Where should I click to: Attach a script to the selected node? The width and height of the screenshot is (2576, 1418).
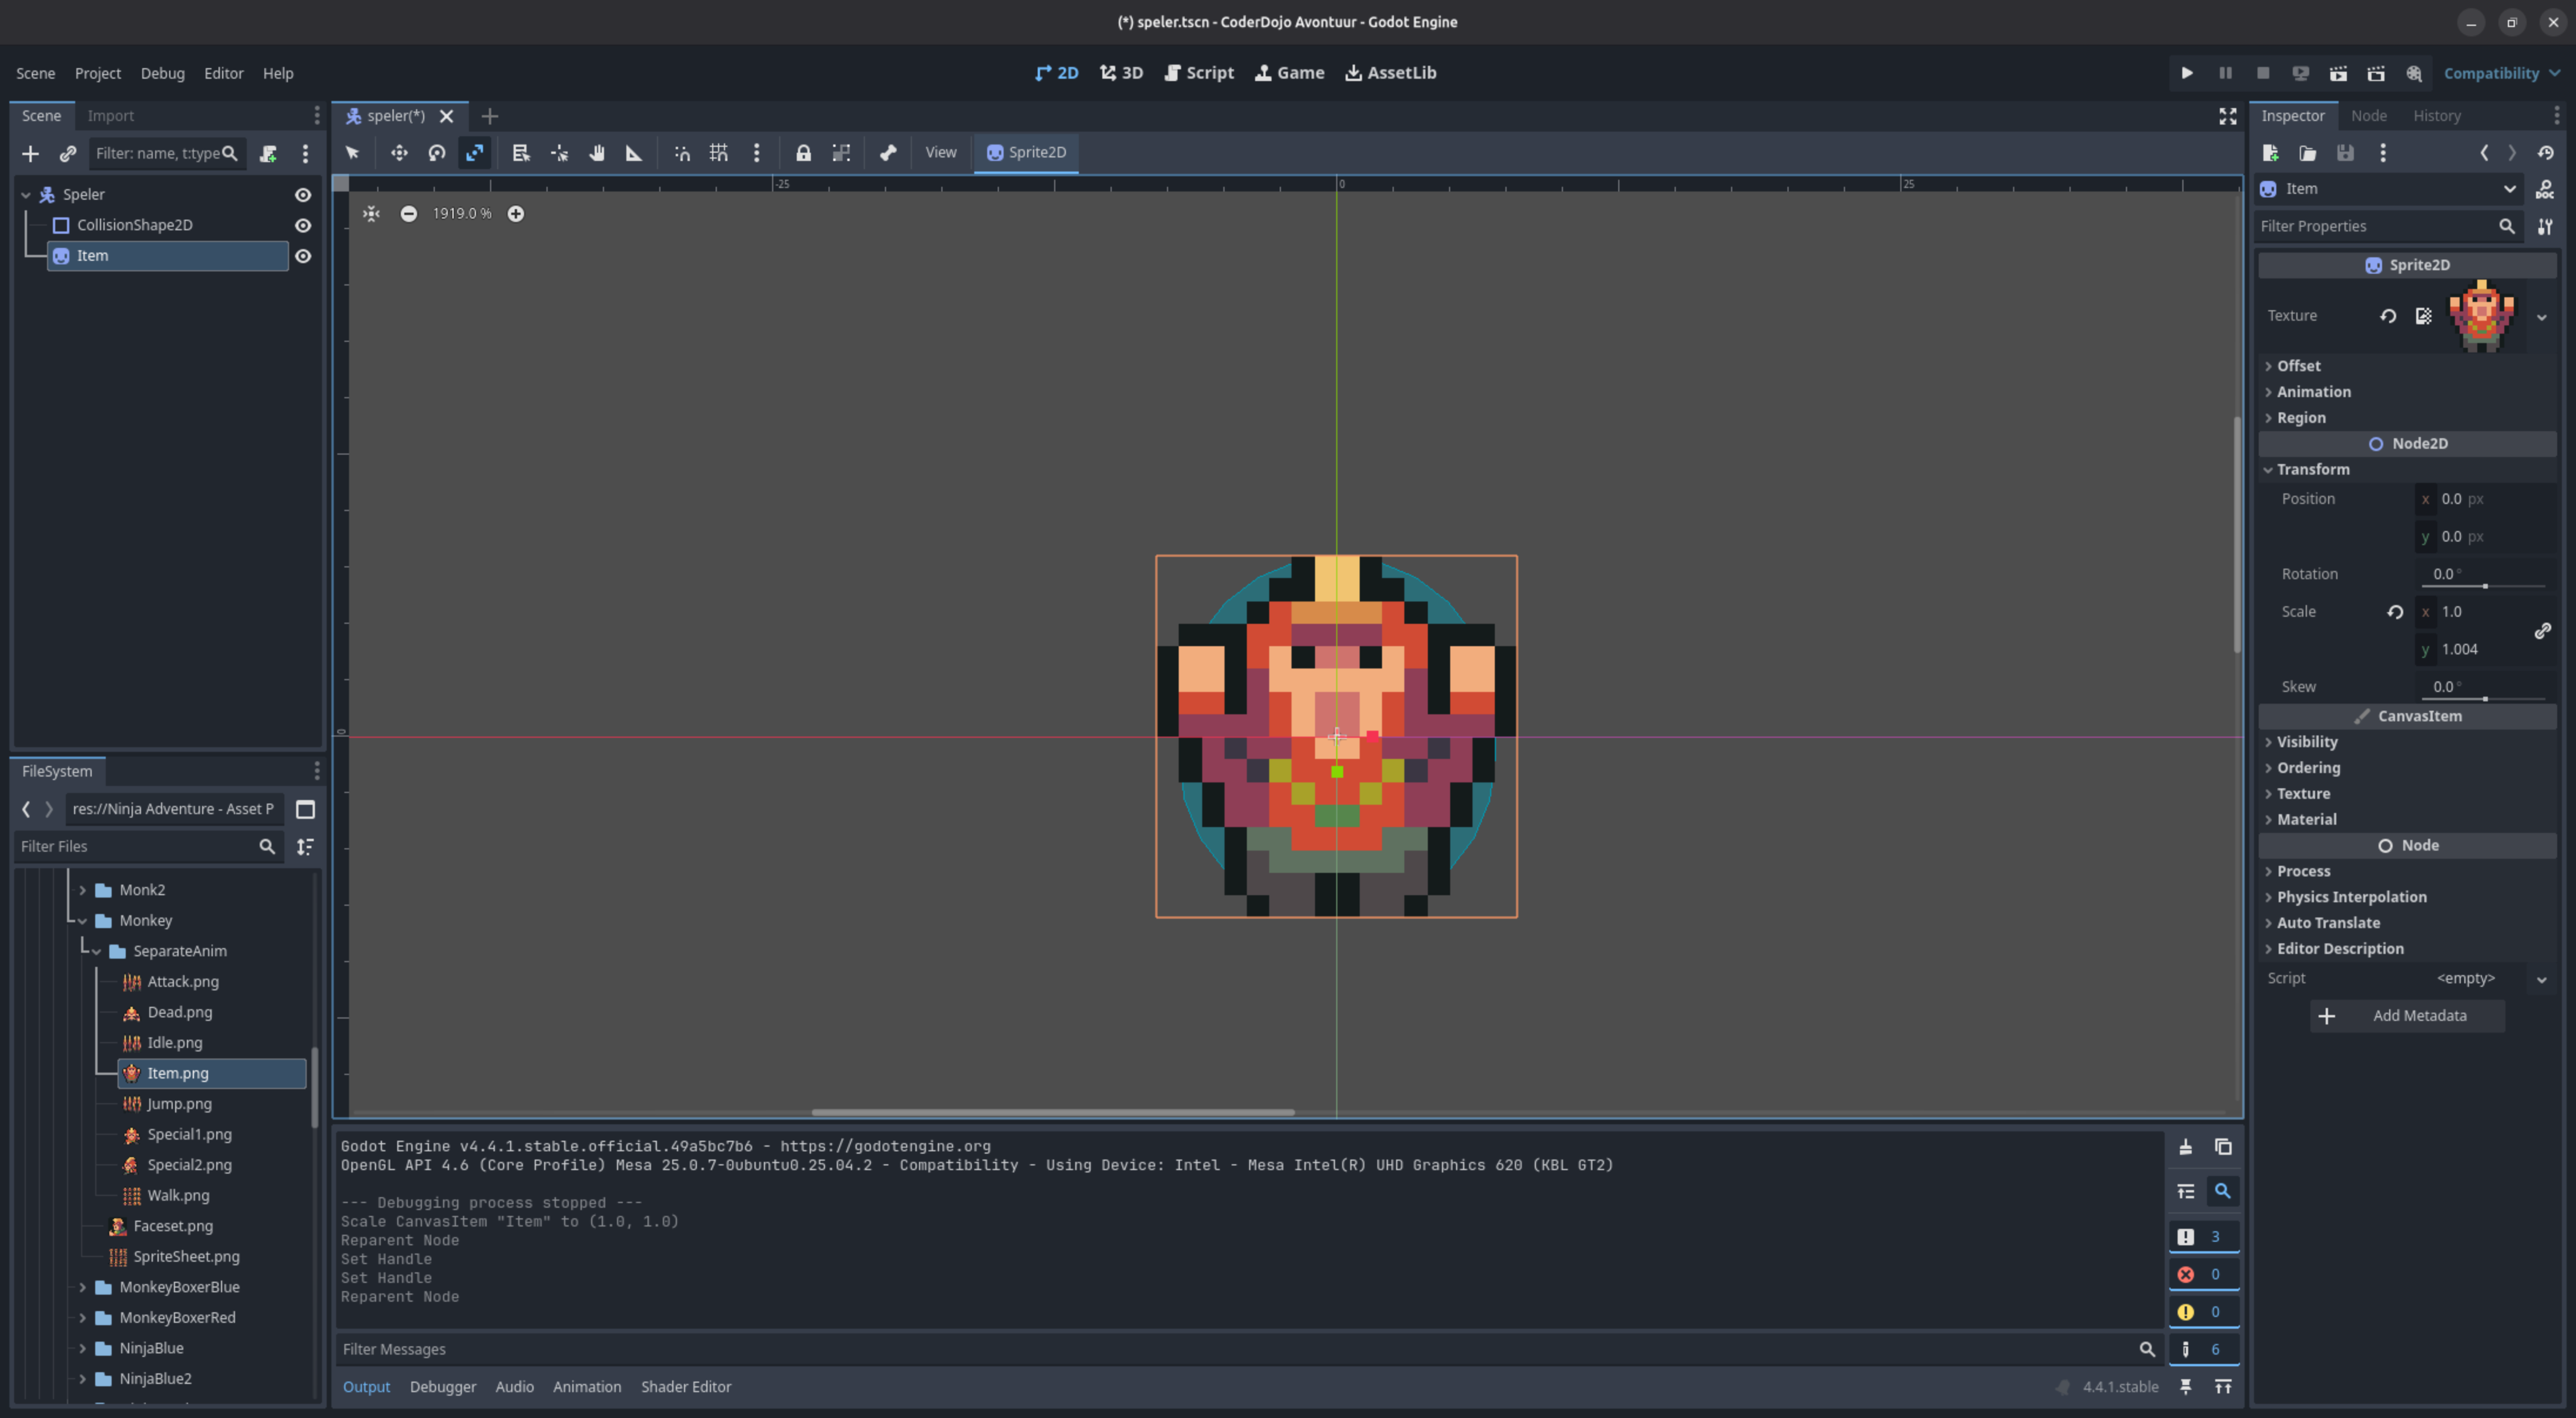click(268, 153)
